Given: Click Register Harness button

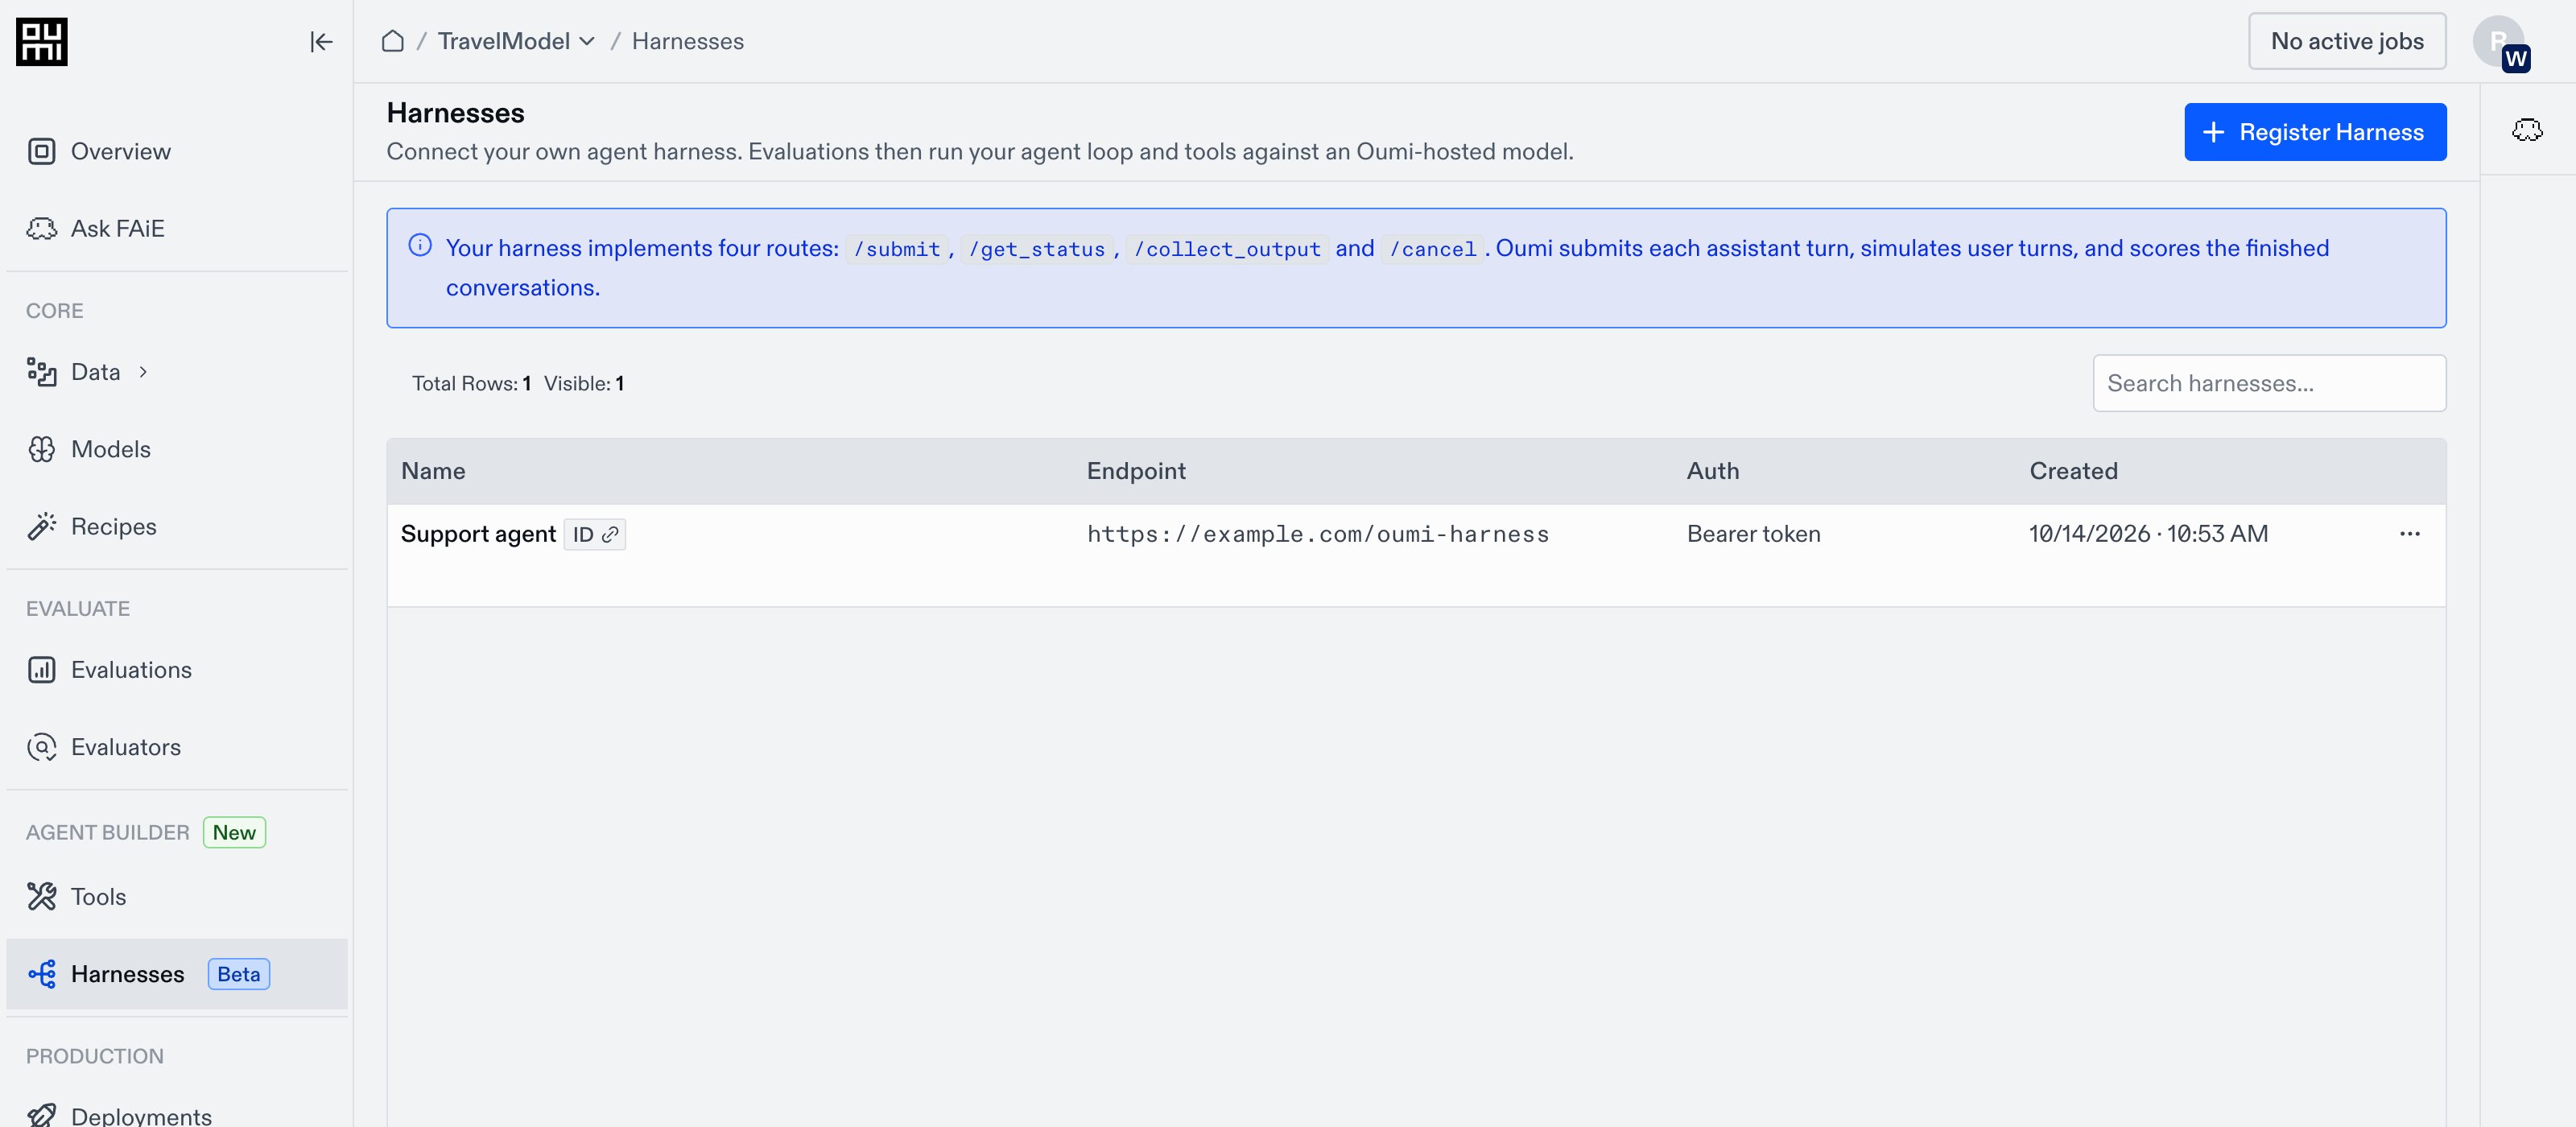Looking at the screenshot, I should [2315, 132].
